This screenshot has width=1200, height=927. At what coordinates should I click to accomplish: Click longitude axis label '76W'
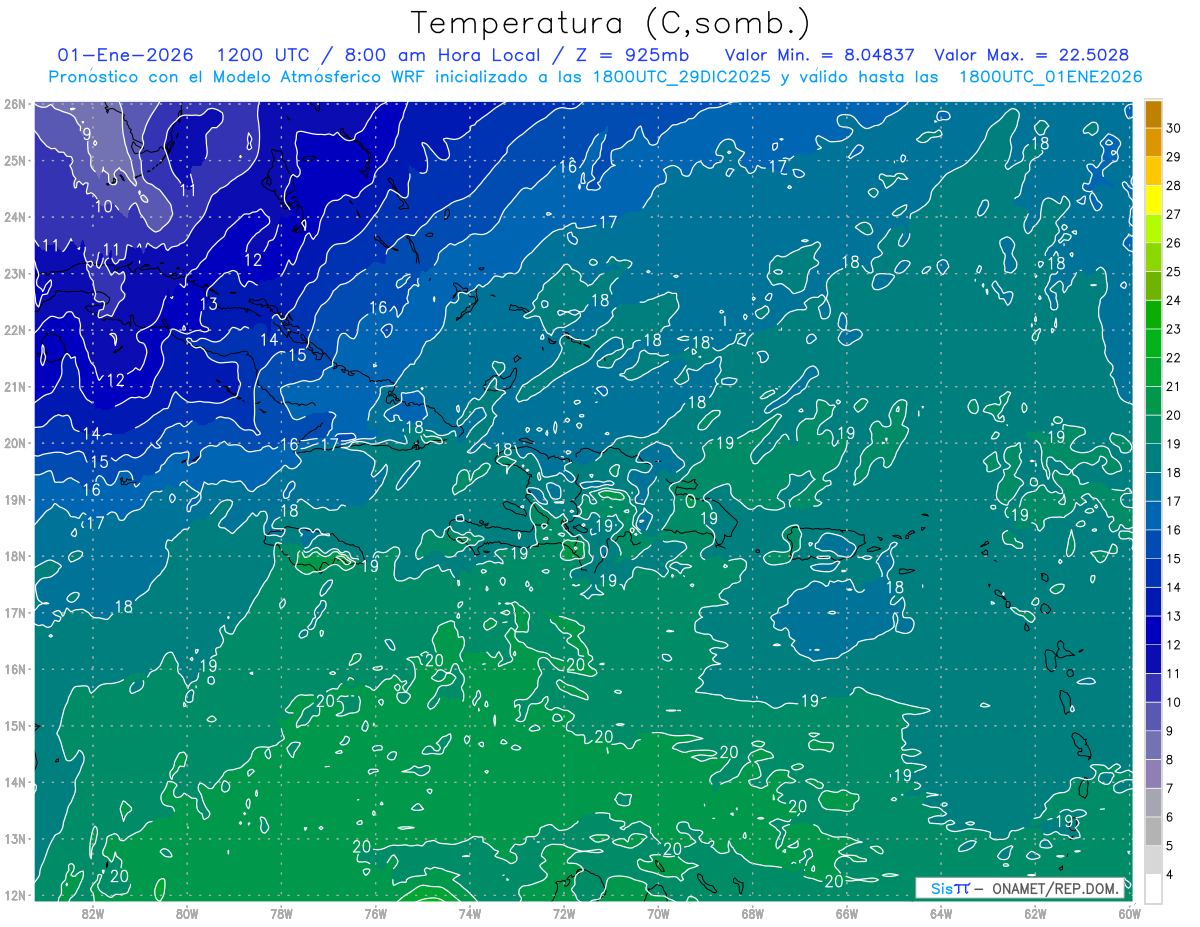(375, 913)
